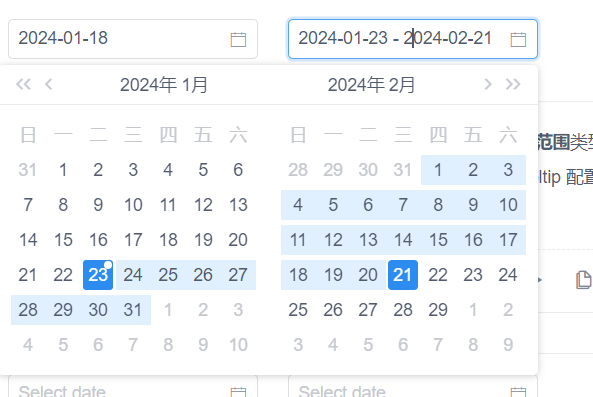Focus the 2024-01-23 - 2024-02-21 range input
The height and width of the screenshot is (397, 593).
(413, 39)
